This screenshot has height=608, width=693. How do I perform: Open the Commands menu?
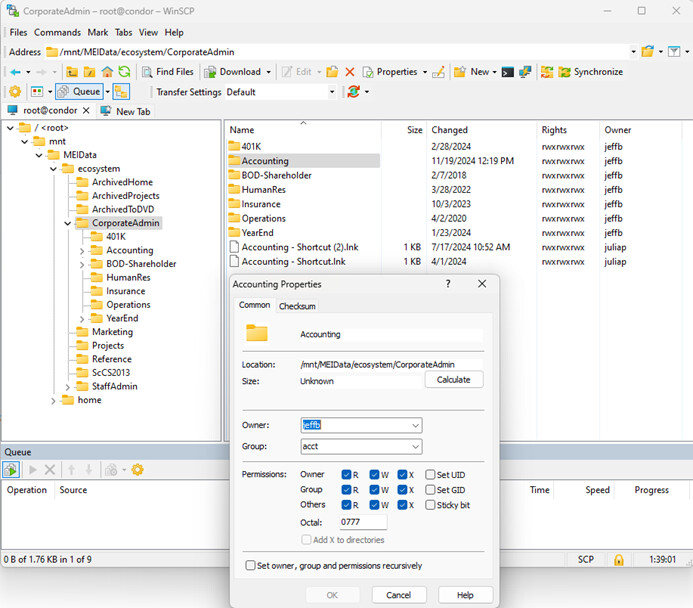tap(57, 32)
